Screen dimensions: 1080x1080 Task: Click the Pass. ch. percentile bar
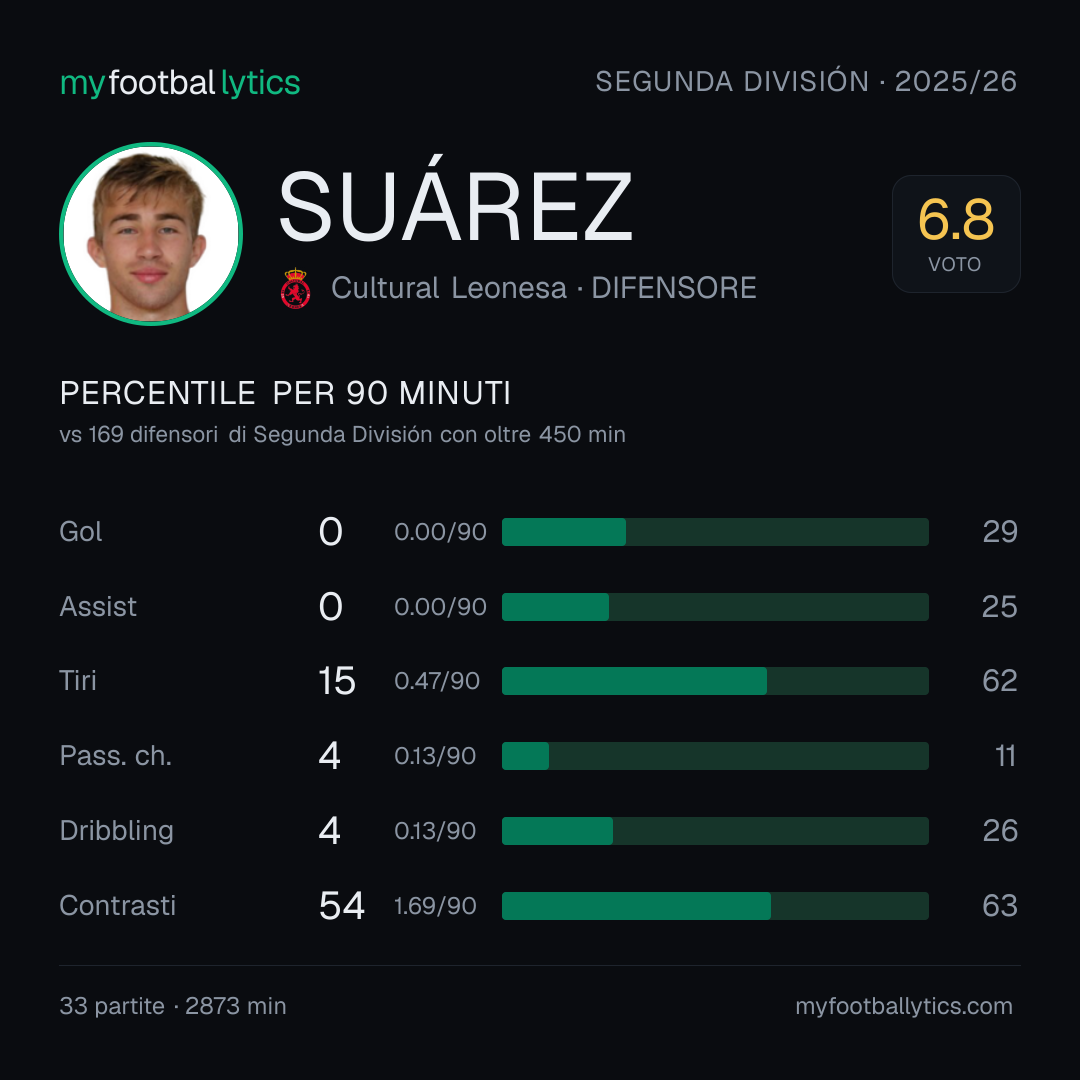point(715,756)
